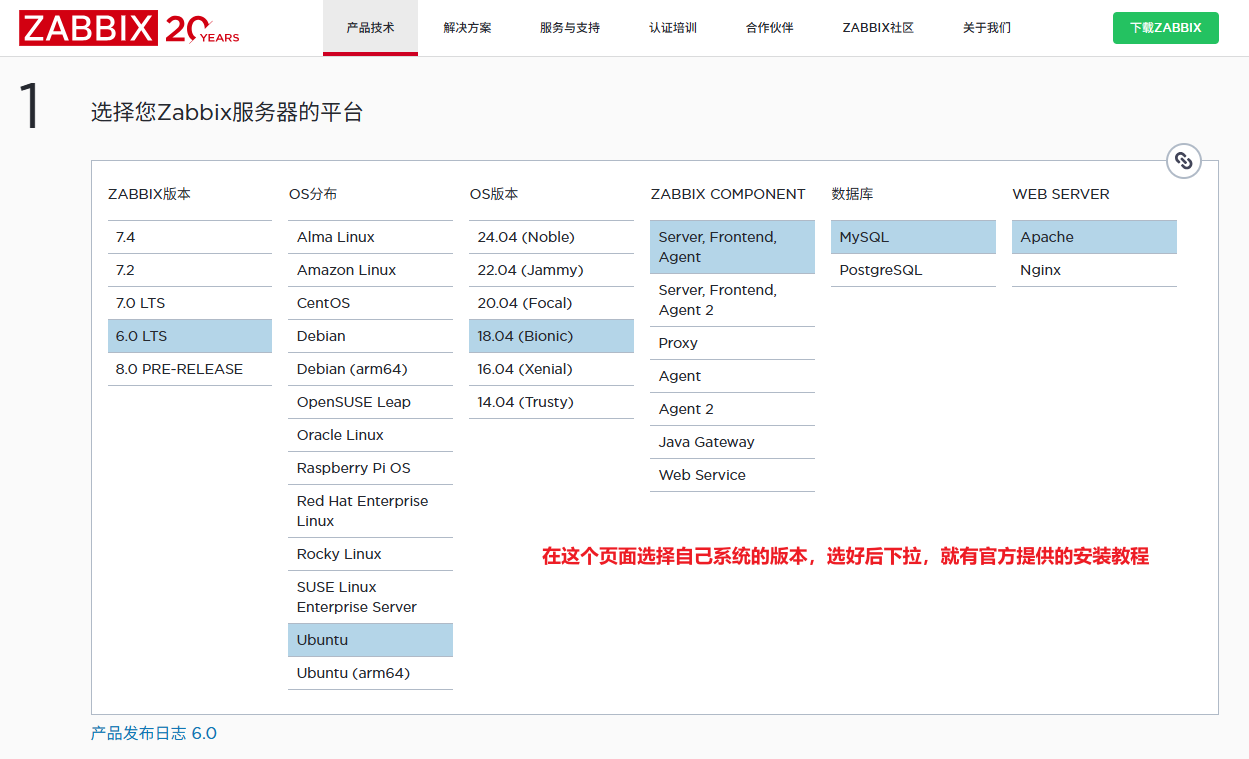Select OS version 14.04 (Trusty)

(x=551, y=402)
